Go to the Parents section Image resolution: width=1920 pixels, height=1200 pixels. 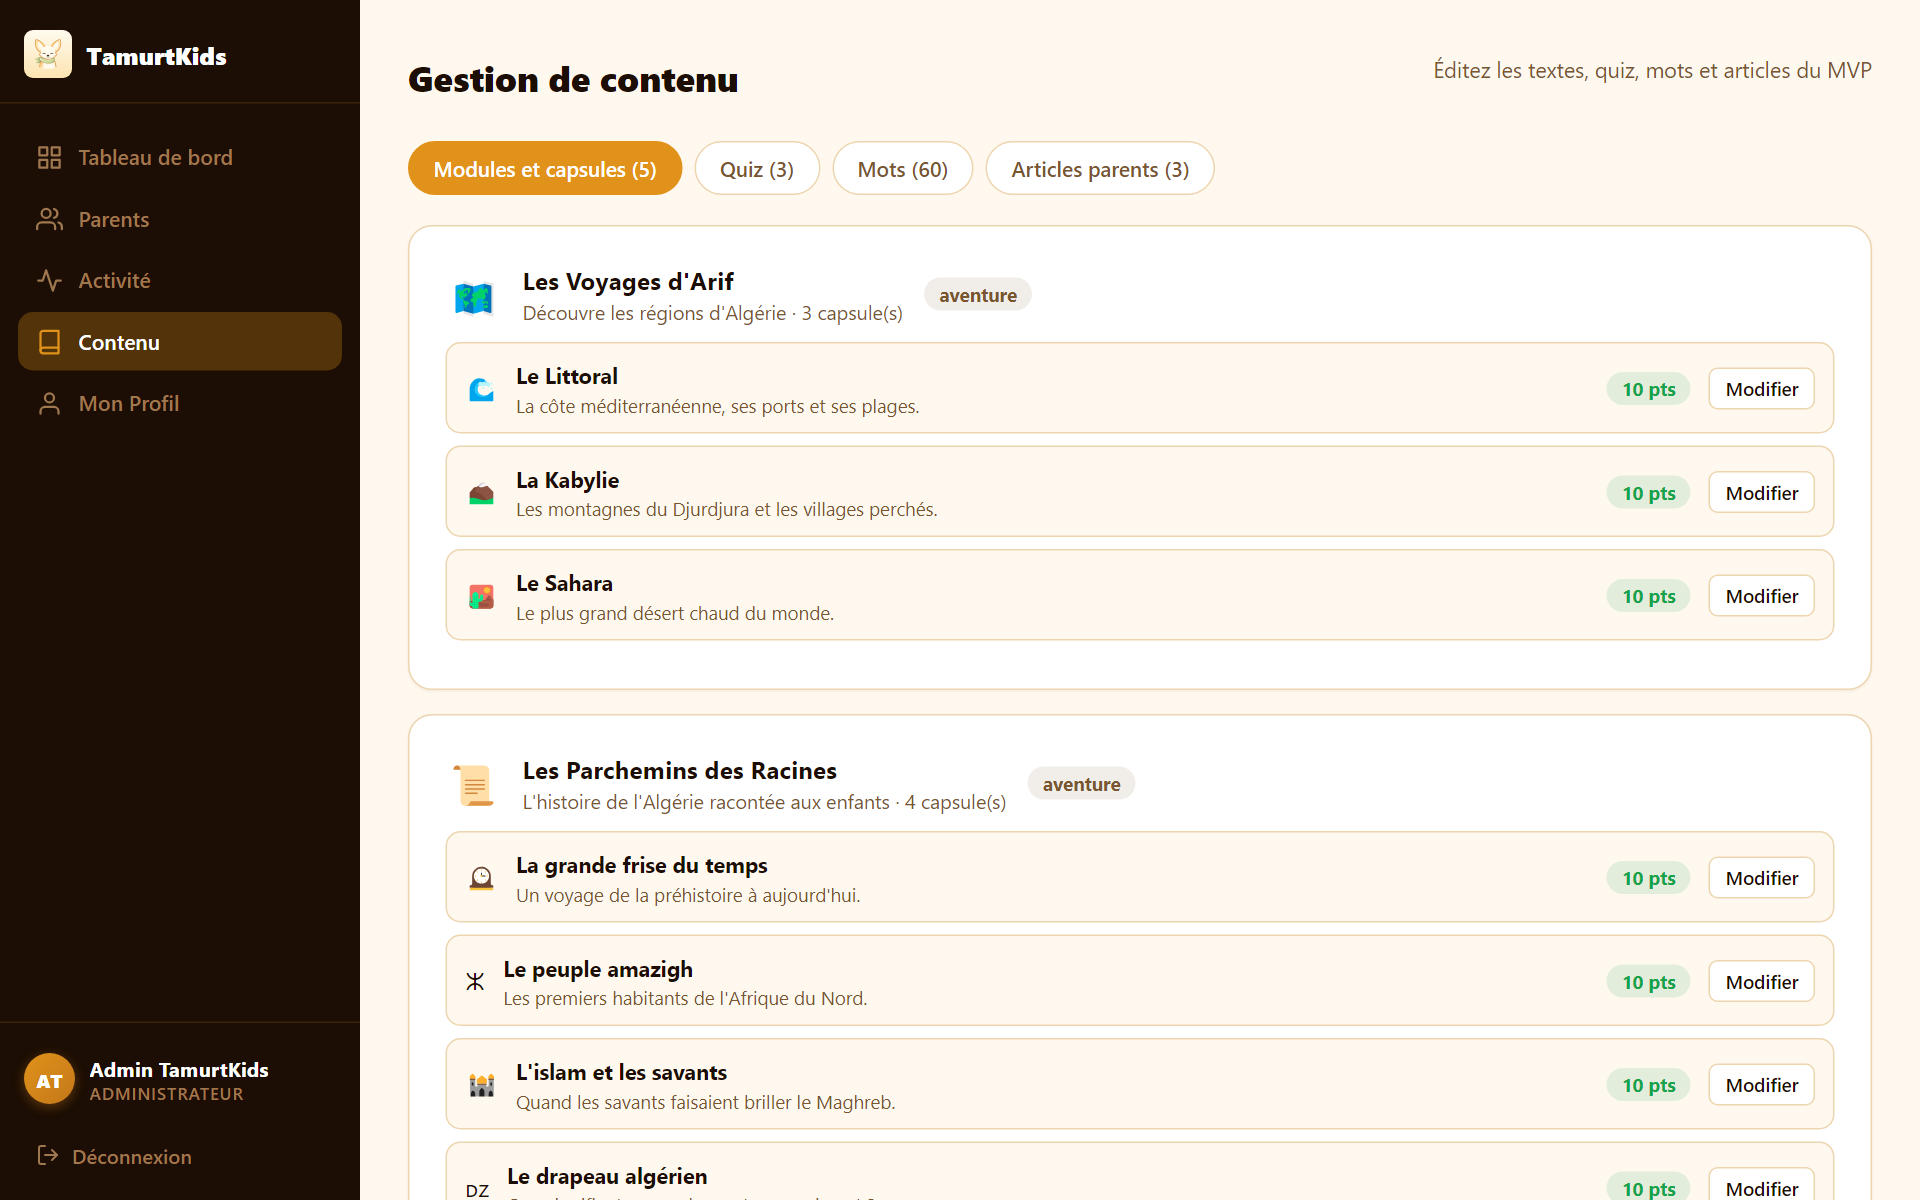pos(180,219)
